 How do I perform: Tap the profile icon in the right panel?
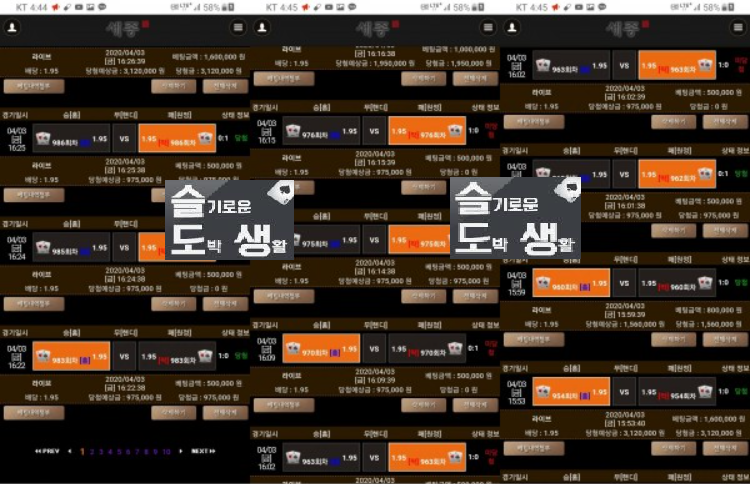click(512, 28)
